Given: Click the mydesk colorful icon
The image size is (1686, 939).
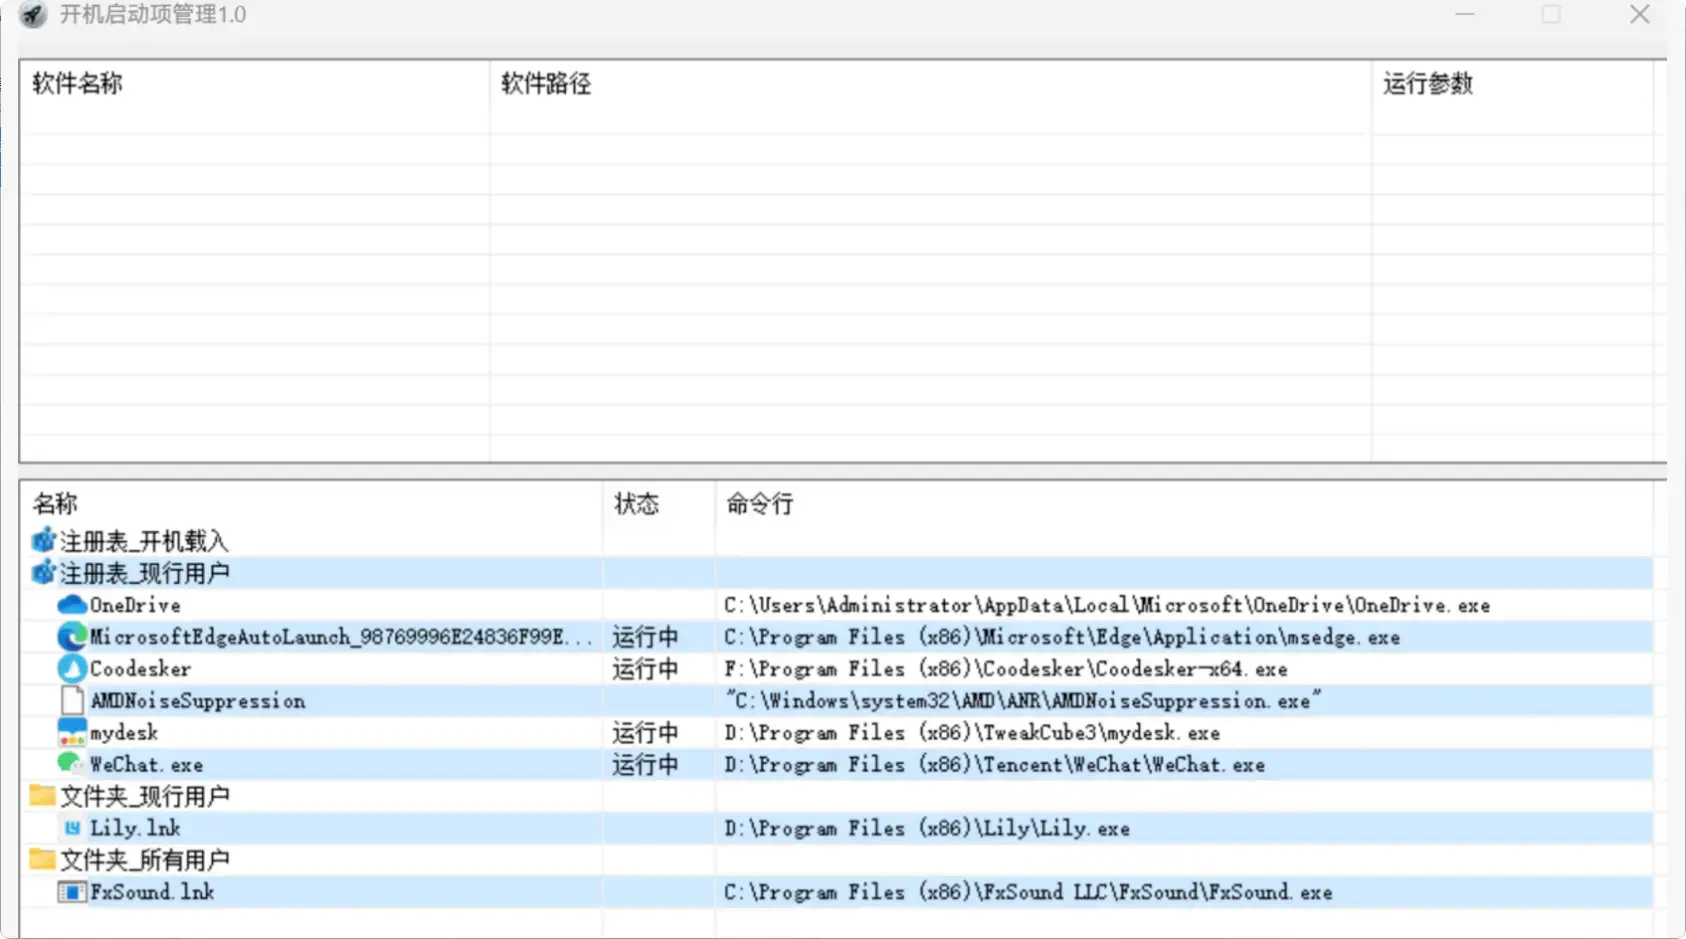Looking at the screenshot, I should (x=70, y=732).
